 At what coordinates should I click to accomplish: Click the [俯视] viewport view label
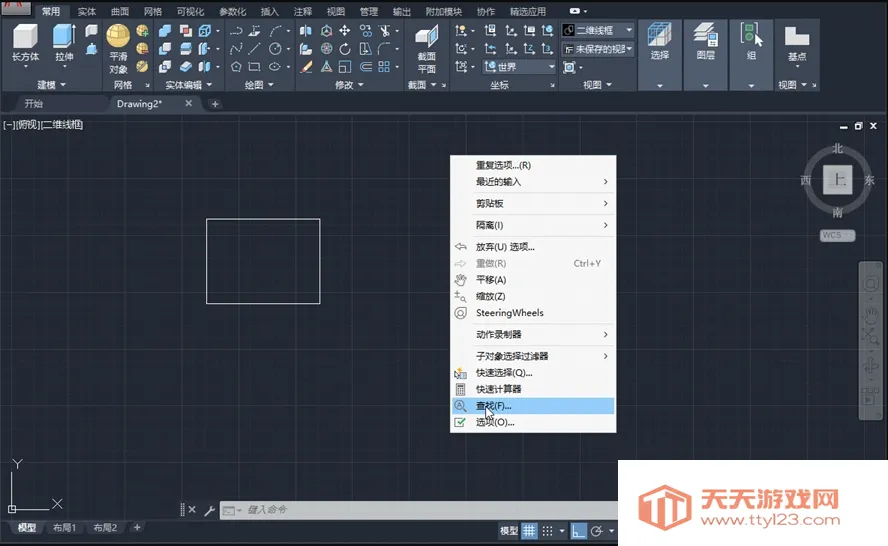[x=28, y=125]
